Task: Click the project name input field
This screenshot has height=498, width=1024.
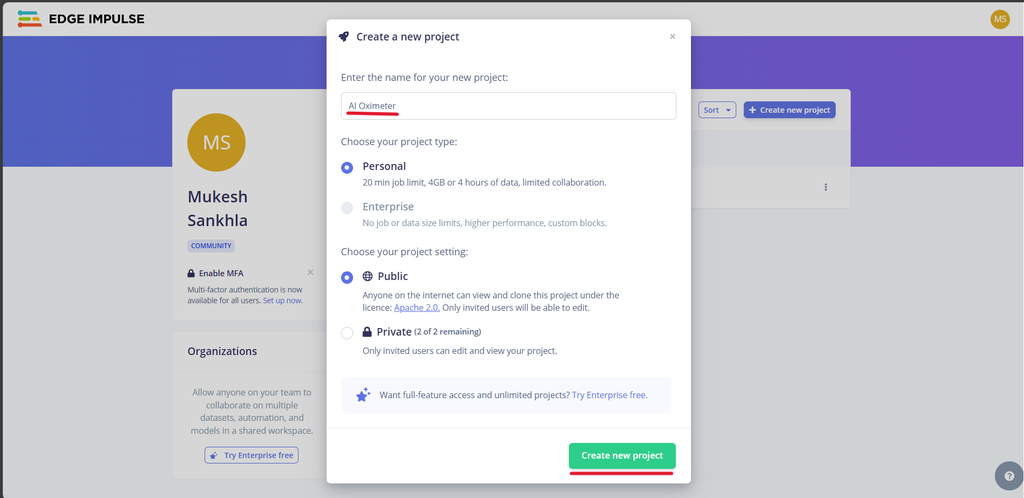Action: point(508,106)
